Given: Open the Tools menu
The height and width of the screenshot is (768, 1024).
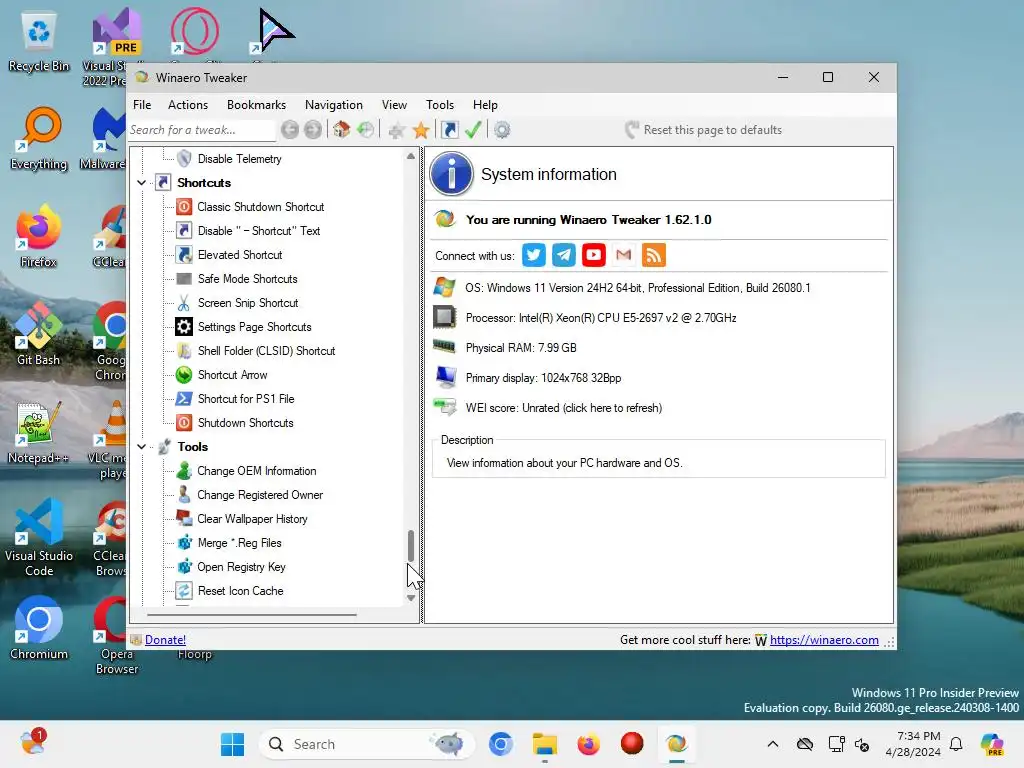Looking at the screenshot, I should [440, 105].
